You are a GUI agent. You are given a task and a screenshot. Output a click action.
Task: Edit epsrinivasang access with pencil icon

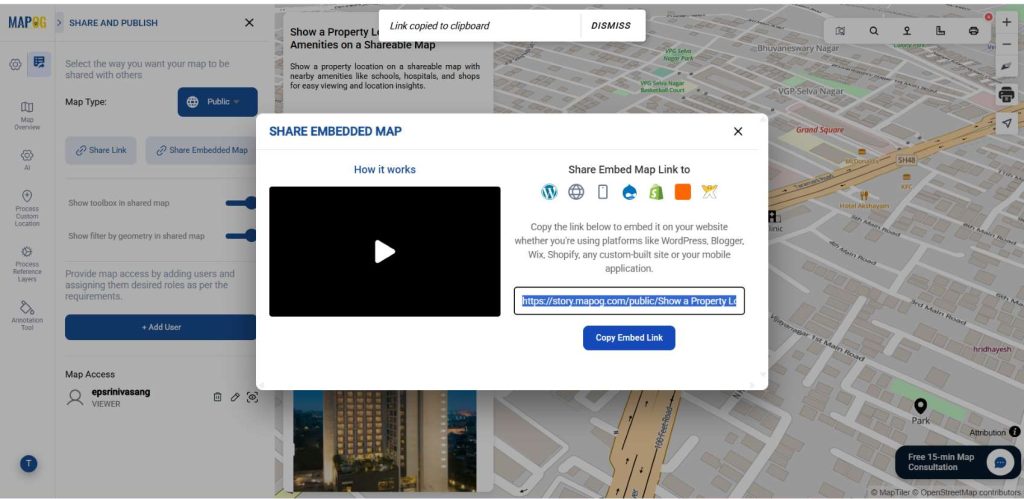click(235, 397)
